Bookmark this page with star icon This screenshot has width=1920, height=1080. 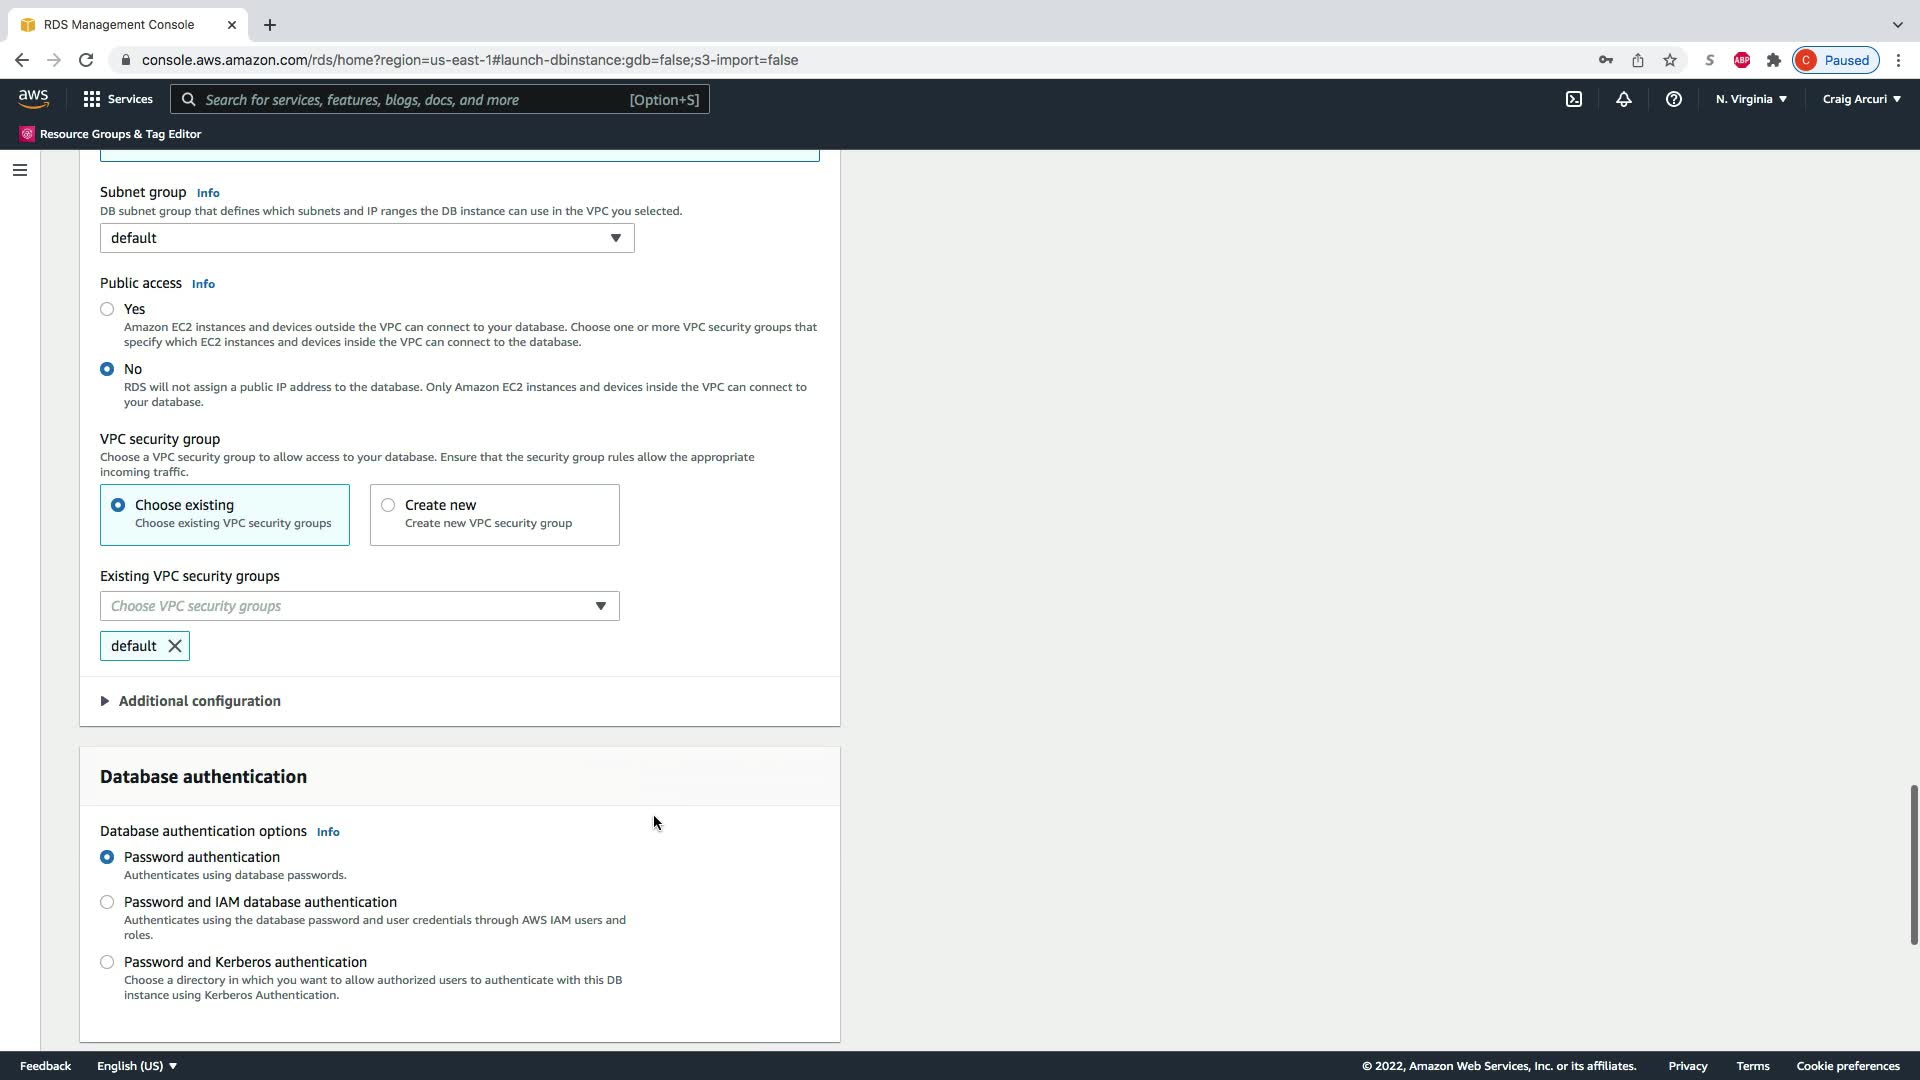pyautogui.click(x=1669, y=60)
